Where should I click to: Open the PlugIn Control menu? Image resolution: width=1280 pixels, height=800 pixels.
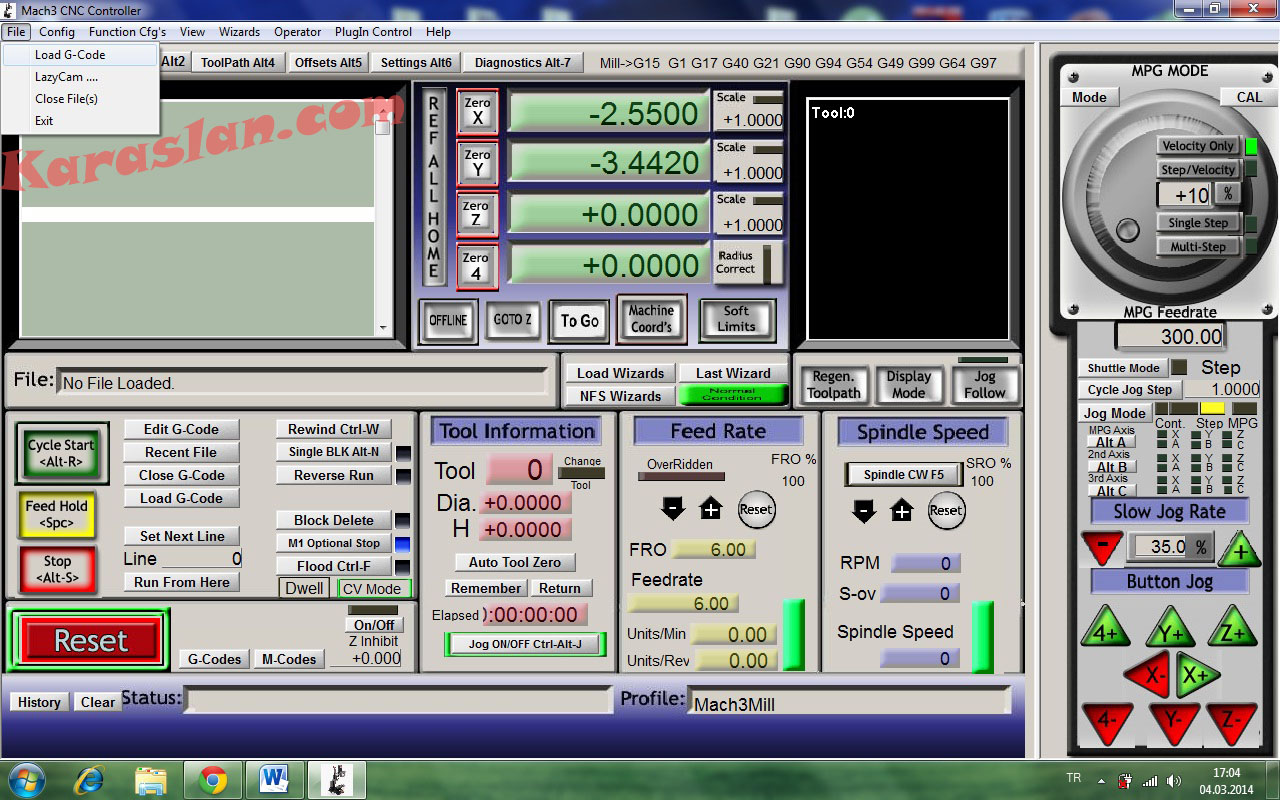point(373,32)
